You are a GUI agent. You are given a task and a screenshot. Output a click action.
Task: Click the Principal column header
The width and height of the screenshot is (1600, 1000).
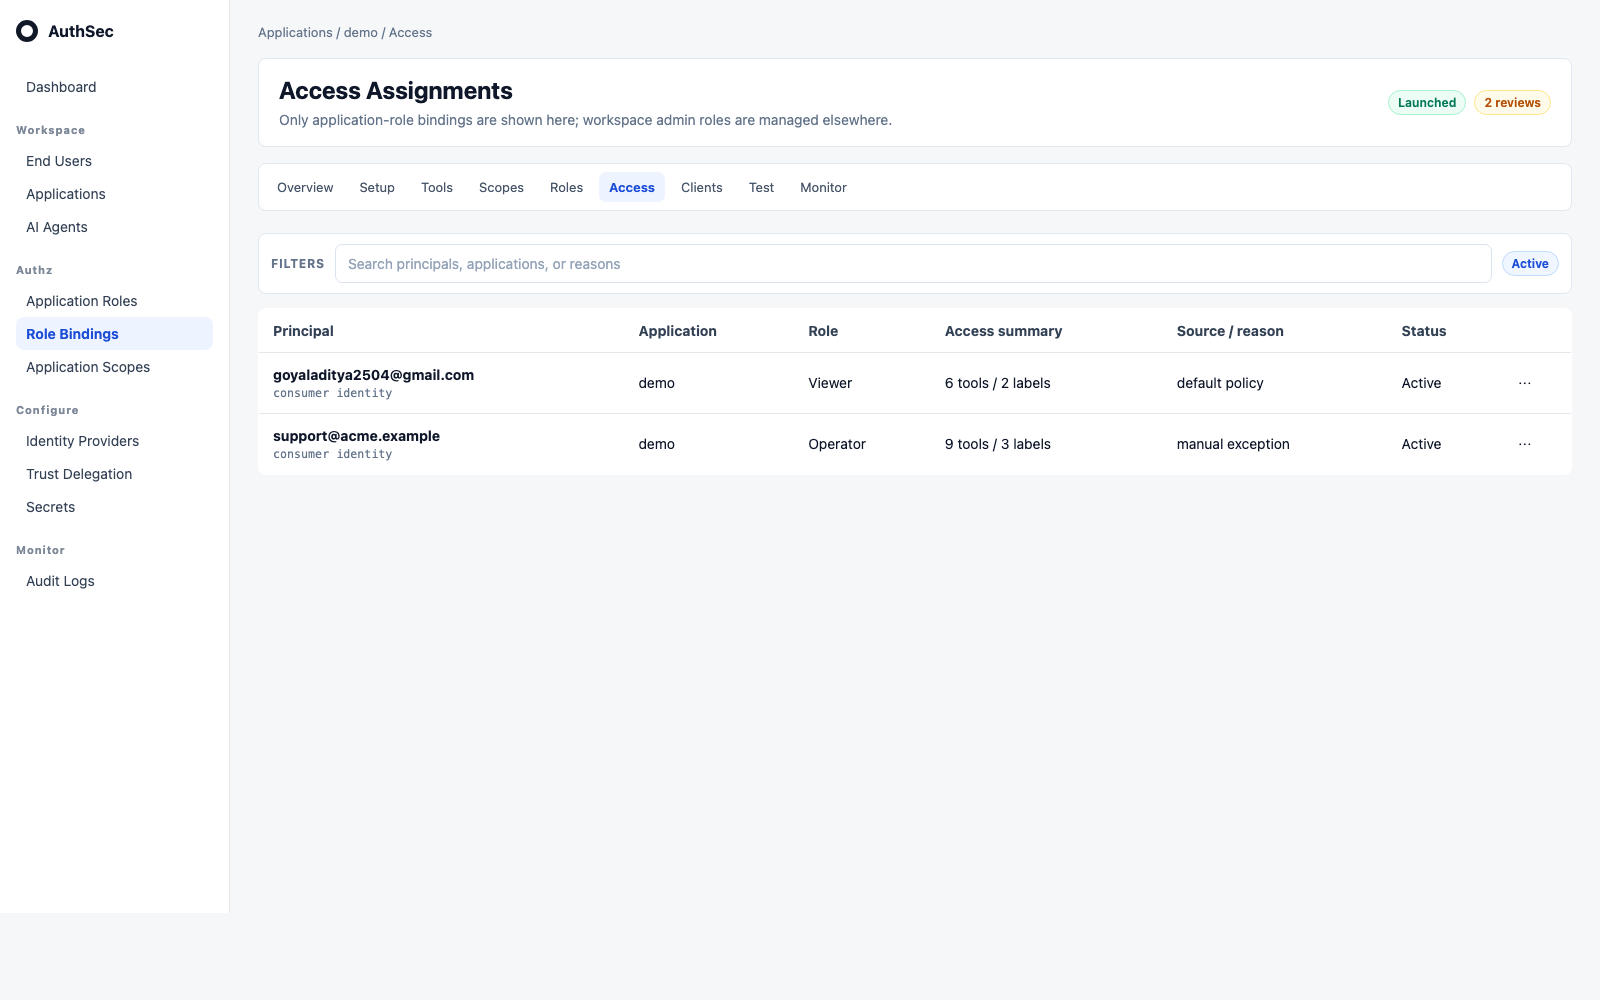[x=303, y=331]
